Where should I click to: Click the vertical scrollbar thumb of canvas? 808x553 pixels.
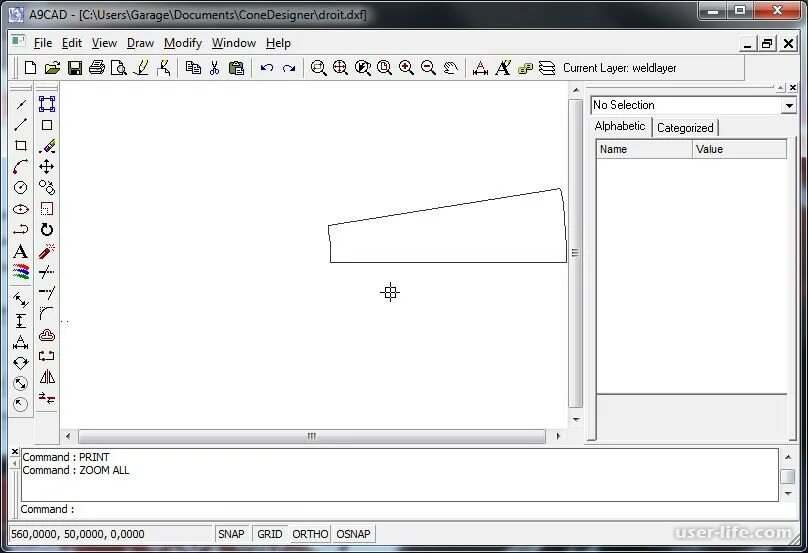click(x=575, y=253)
